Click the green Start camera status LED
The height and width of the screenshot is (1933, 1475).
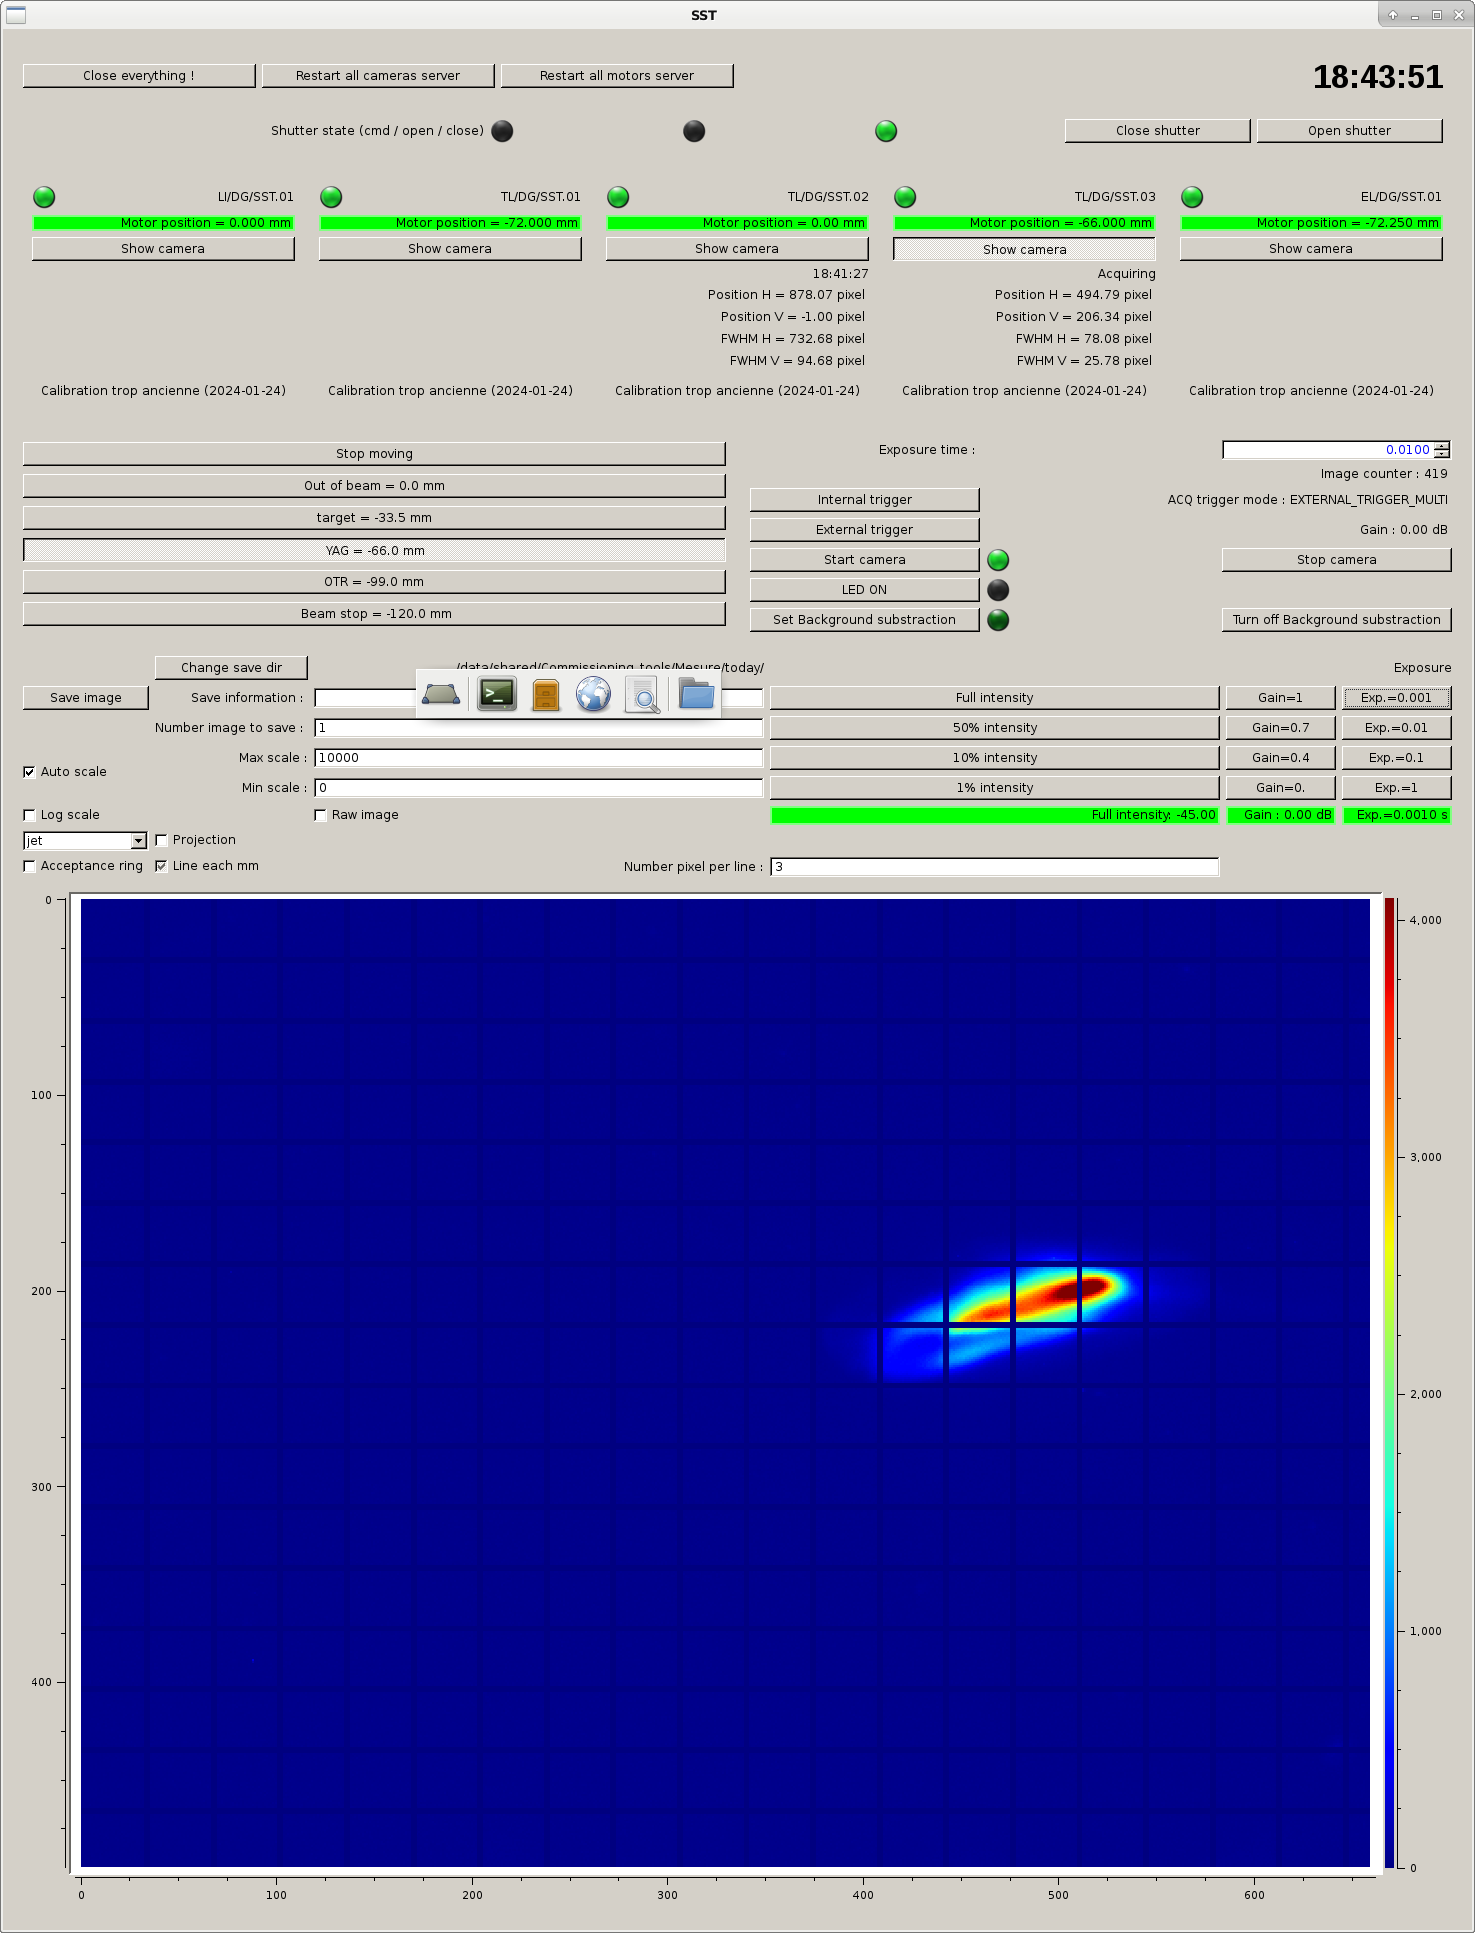(x=998, y=560)
